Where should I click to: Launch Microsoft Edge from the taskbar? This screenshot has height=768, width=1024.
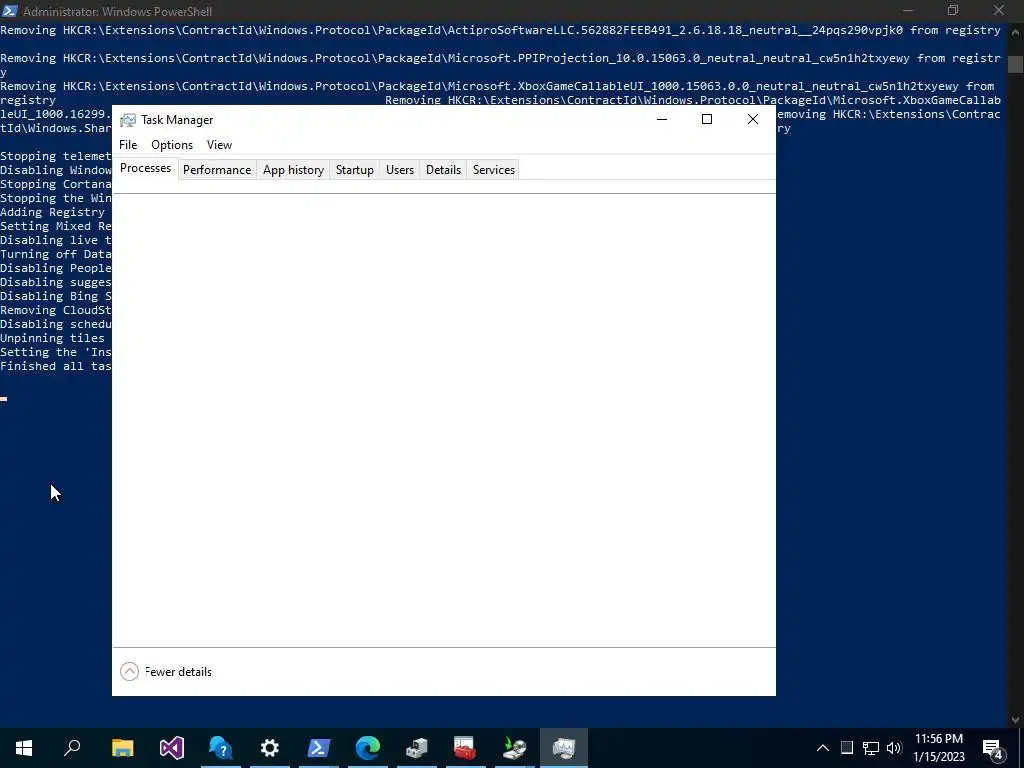(368, 748)
